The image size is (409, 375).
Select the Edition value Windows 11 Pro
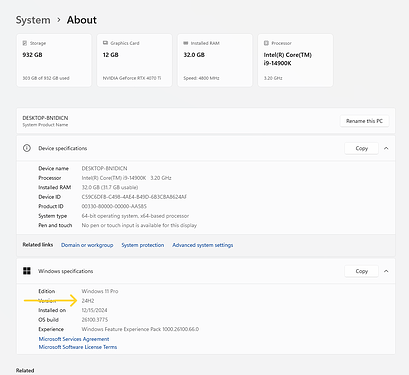click(x=100, y=291)
